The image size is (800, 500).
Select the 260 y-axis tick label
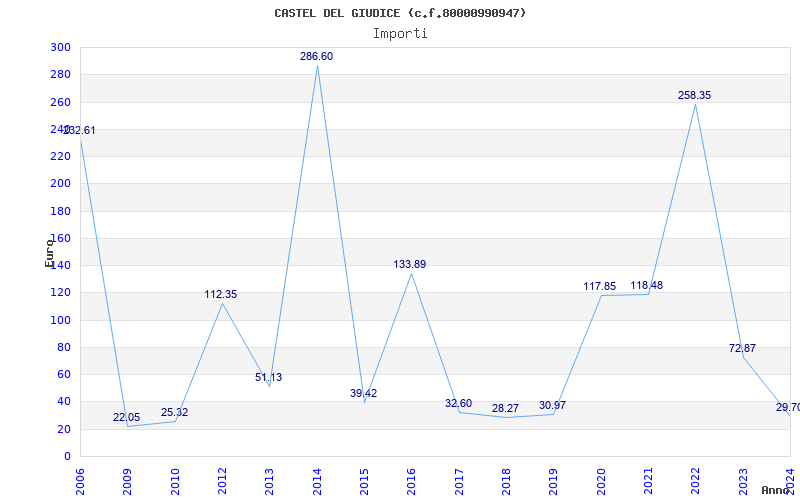[x=60, y=102]
